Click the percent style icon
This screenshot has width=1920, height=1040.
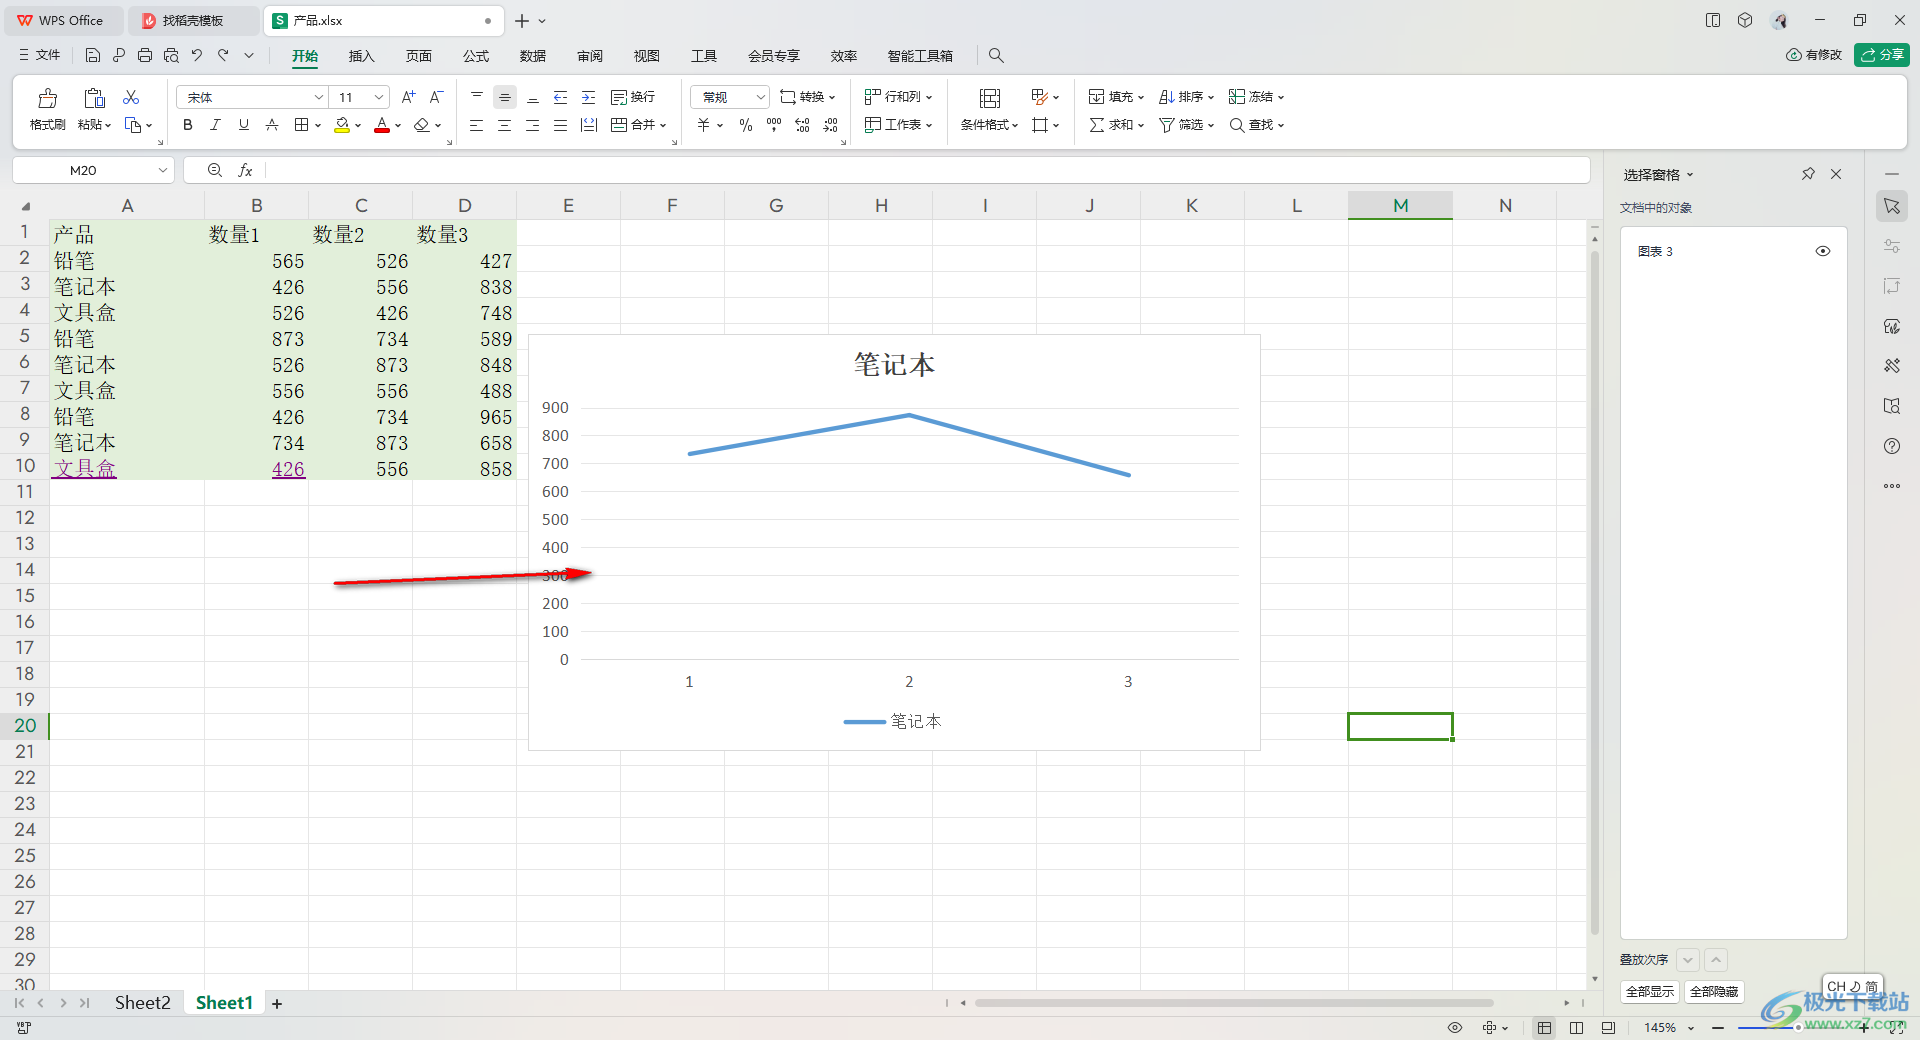tap(745, 125)
